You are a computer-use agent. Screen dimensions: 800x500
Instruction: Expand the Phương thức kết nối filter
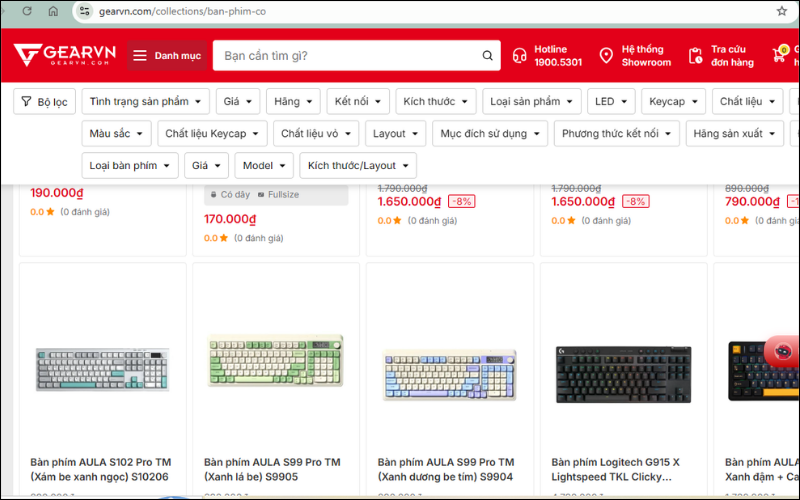[x=617, y=134]
